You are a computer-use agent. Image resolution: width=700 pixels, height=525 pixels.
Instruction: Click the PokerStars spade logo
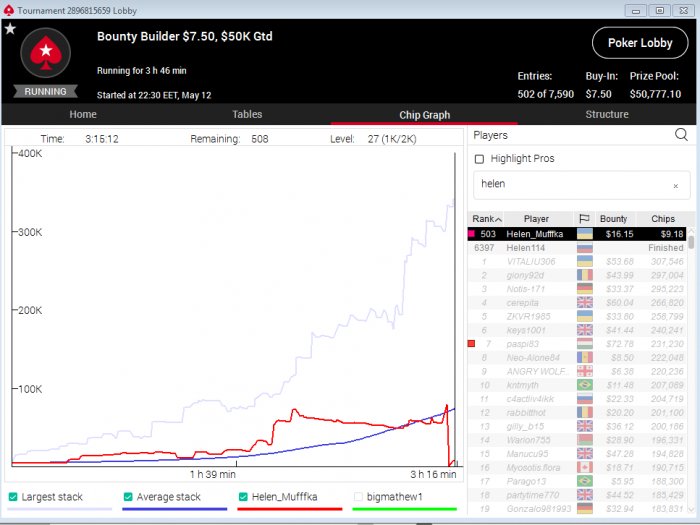46,53
